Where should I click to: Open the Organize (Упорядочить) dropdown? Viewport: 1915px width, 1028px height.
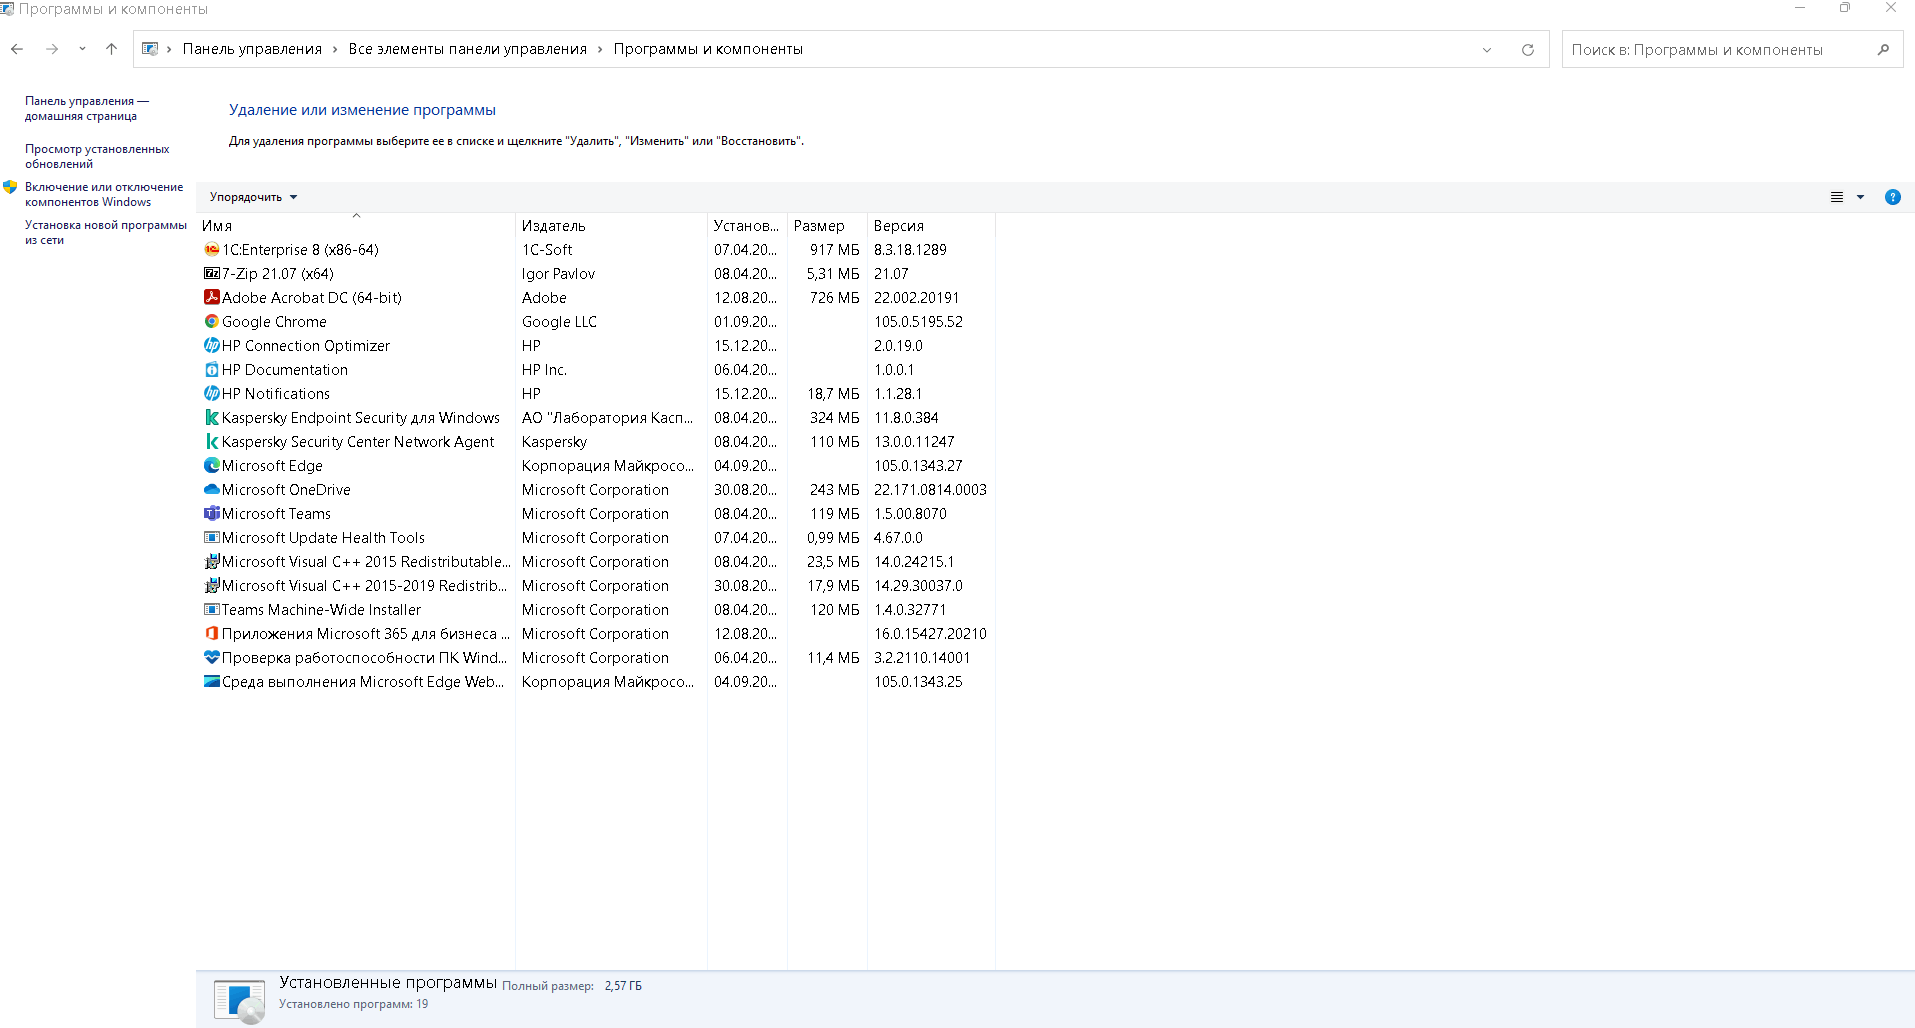coord(253,197)
